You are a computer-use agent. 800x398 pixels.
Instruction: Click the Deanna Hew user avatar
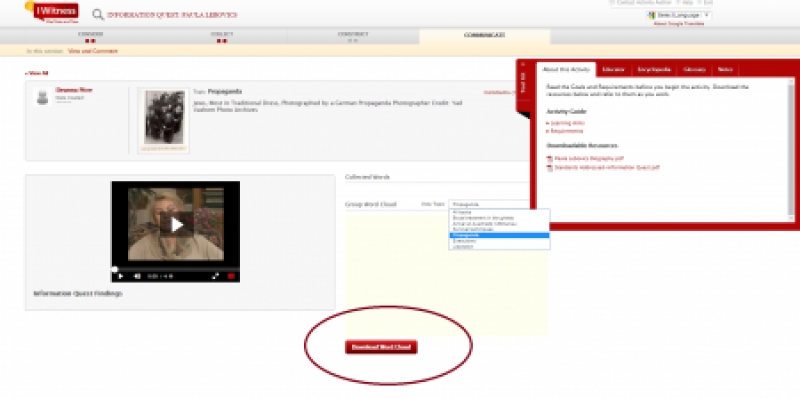[x=42, y=96]
